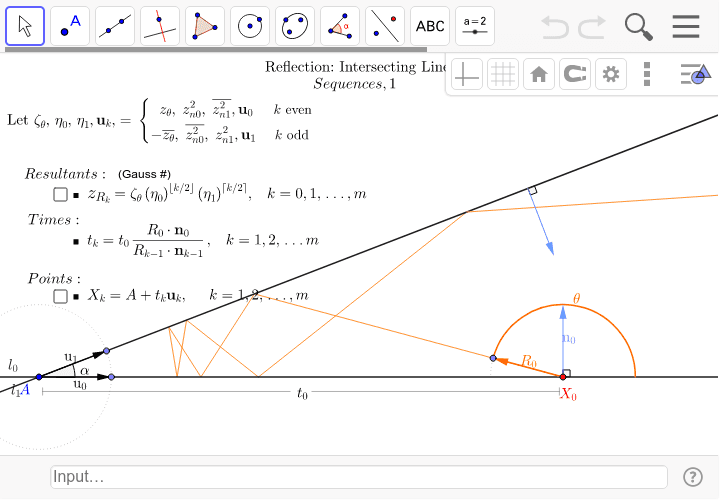The image size is (720, 500).
Task: Select the Point tool
Action: [x=70, y=26]
